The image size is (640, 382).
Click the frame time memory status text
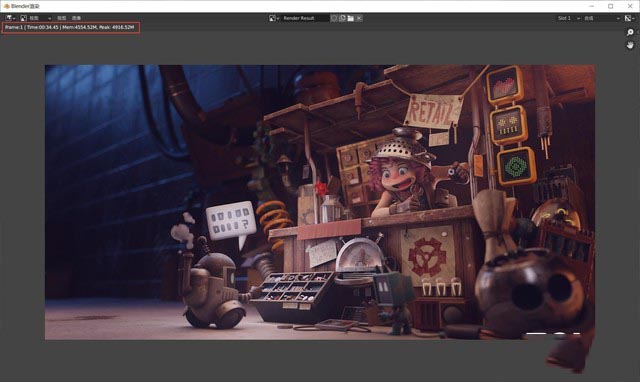[70, 27]
